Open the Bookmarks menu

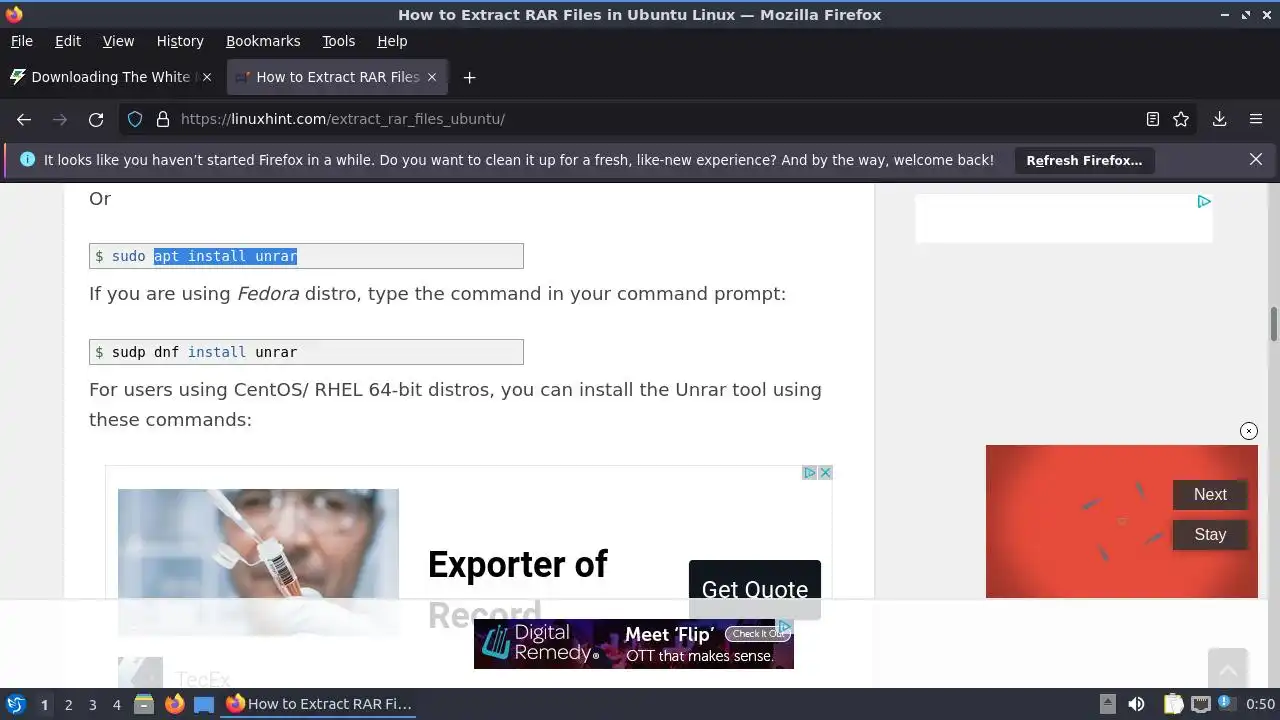263,41
